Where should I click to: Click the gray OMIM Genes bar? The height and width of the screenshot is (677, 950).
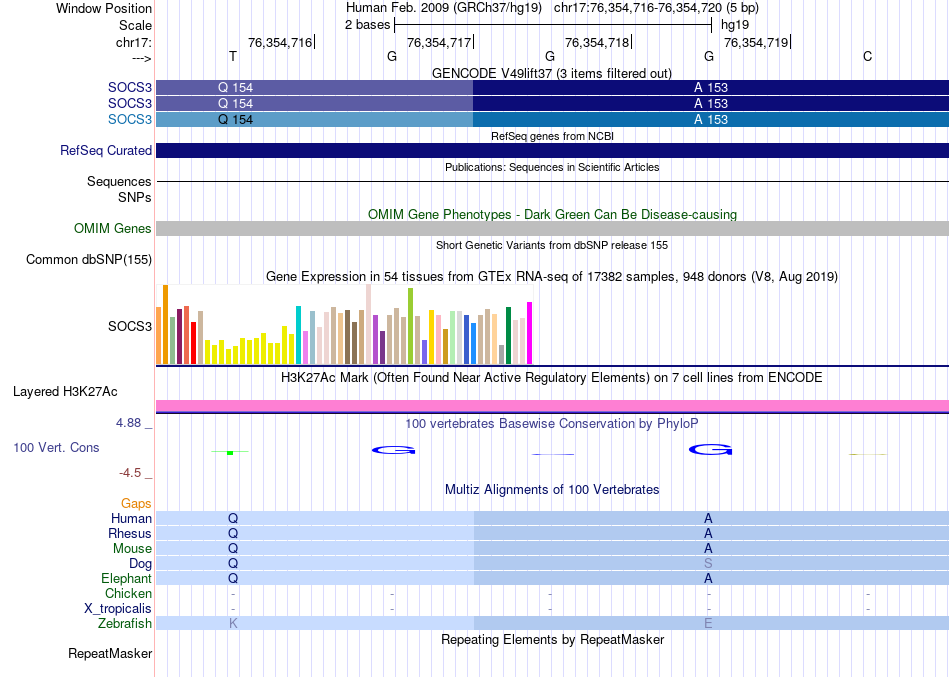552,228
